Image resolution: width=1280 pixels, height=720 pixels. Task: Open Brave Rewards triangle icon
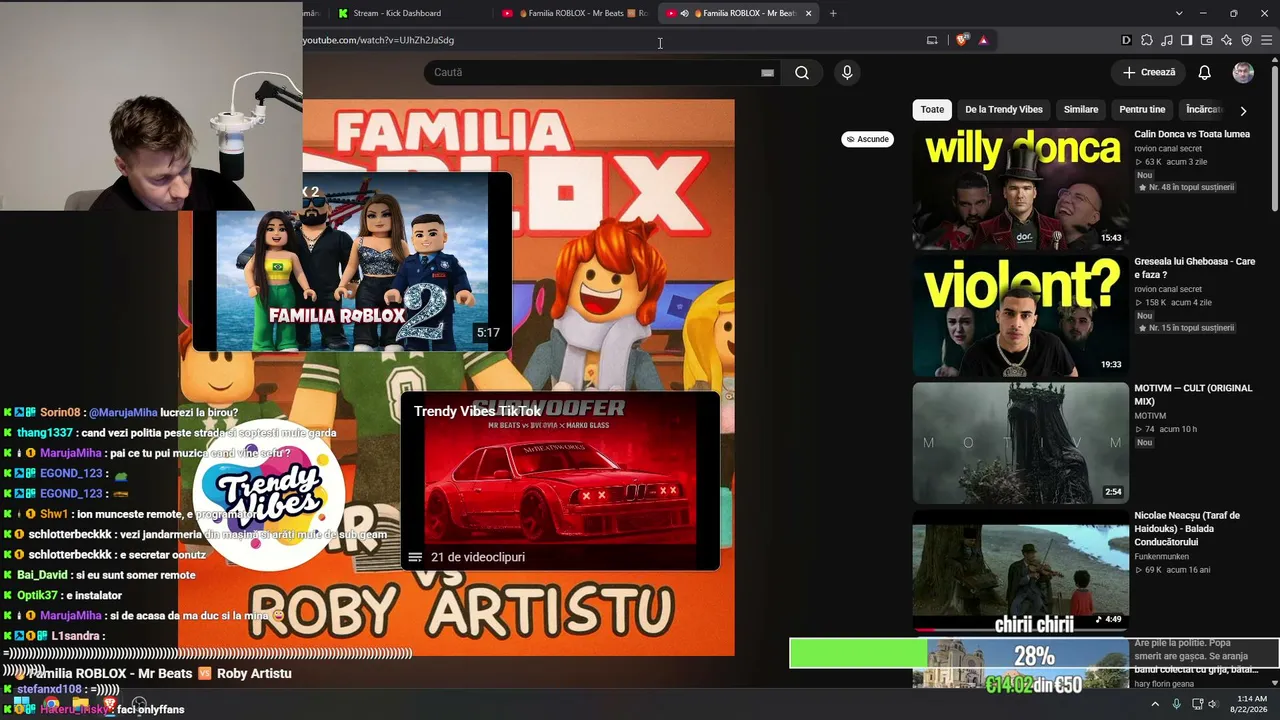(983, 40)
